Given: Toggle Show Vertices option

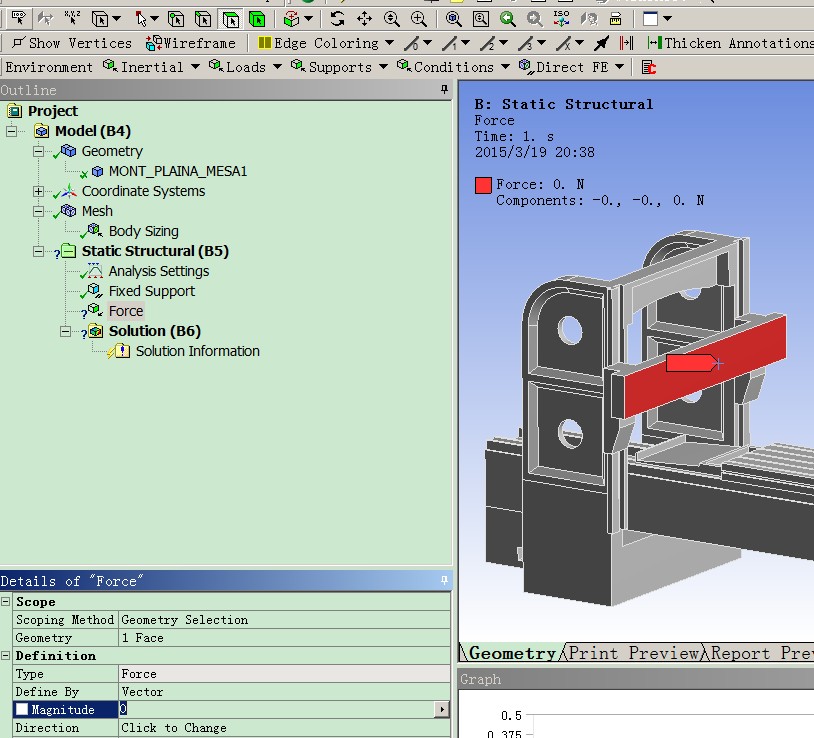Looking at the screenshot, I should pos(71,43).
